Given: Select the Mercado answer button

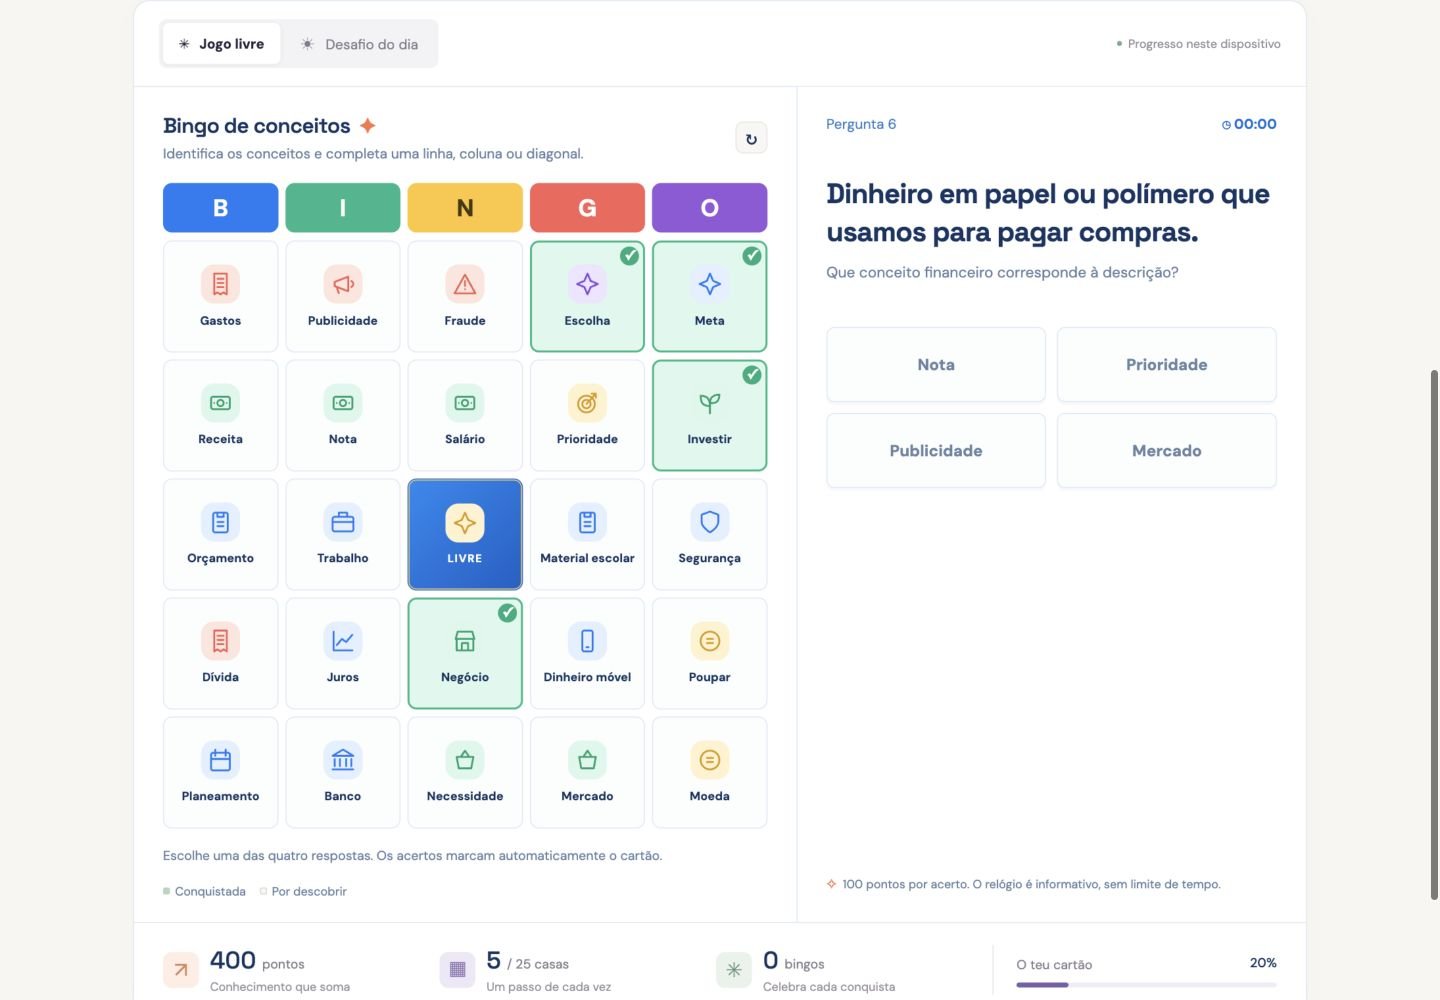Looking at the screenshot, I should click(x=1166, y=451).
